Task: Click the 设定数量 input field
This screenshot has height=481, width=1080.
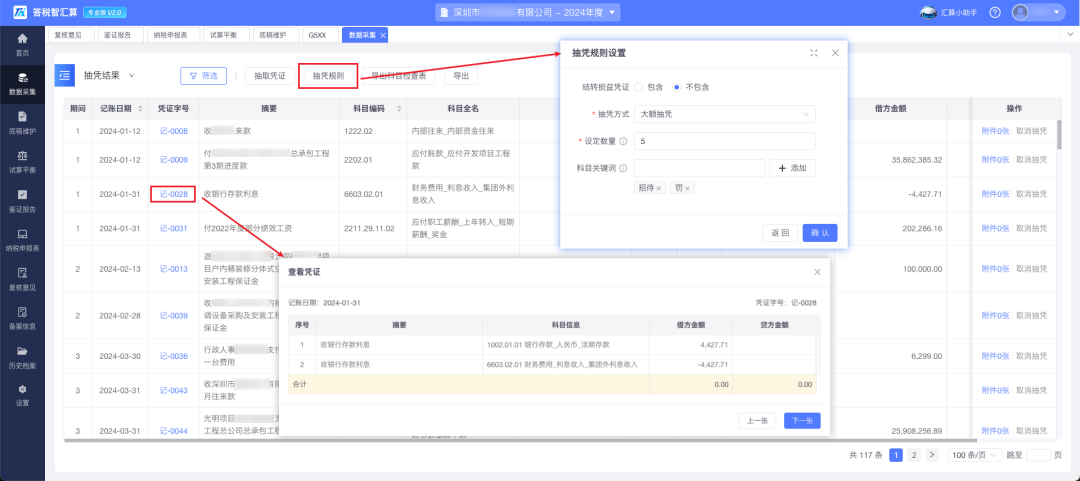Action: pos(725,141)
